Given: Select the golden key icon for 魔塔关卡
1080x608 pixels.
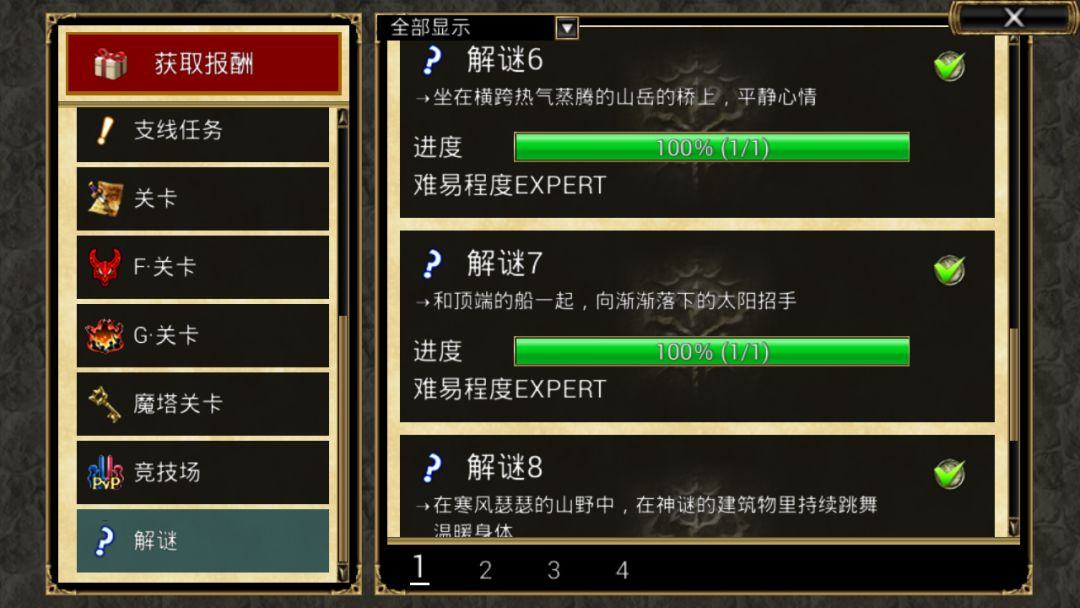Looking at the screenshot, I should coord(105,403).
